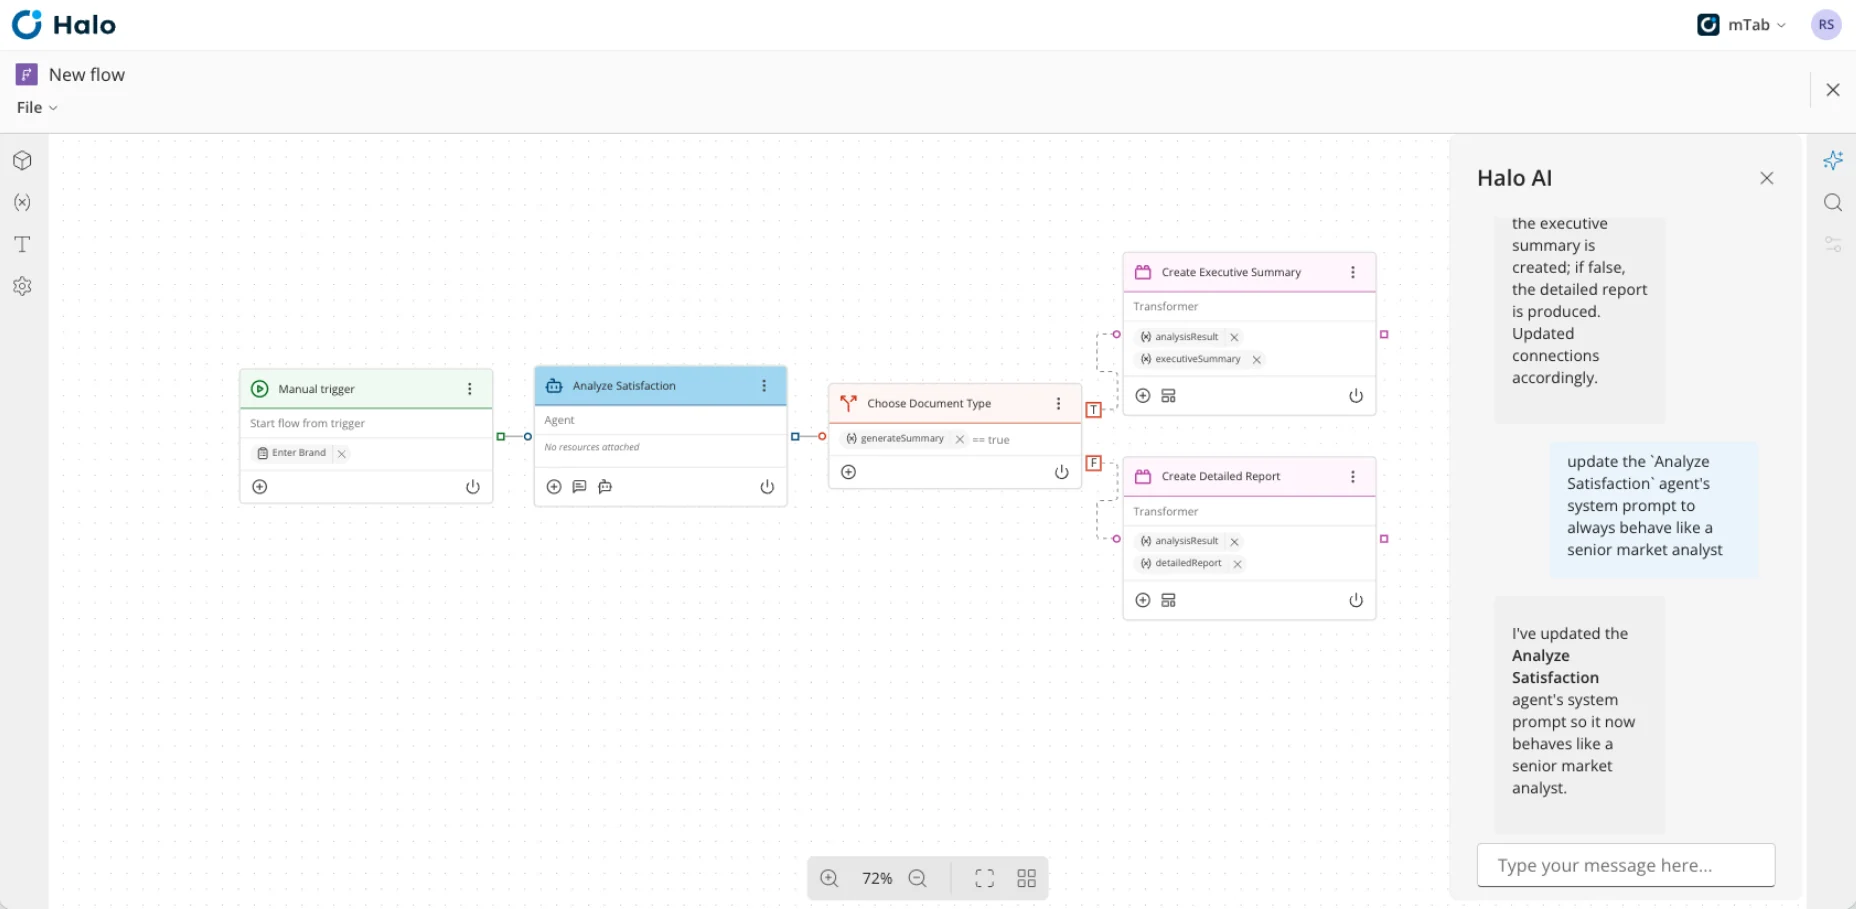Image resolution: width=1856 pixels, height=909 pixels.
Task: Toggle power on Analyze Satisfaction node
Action: tap(767, 487)
